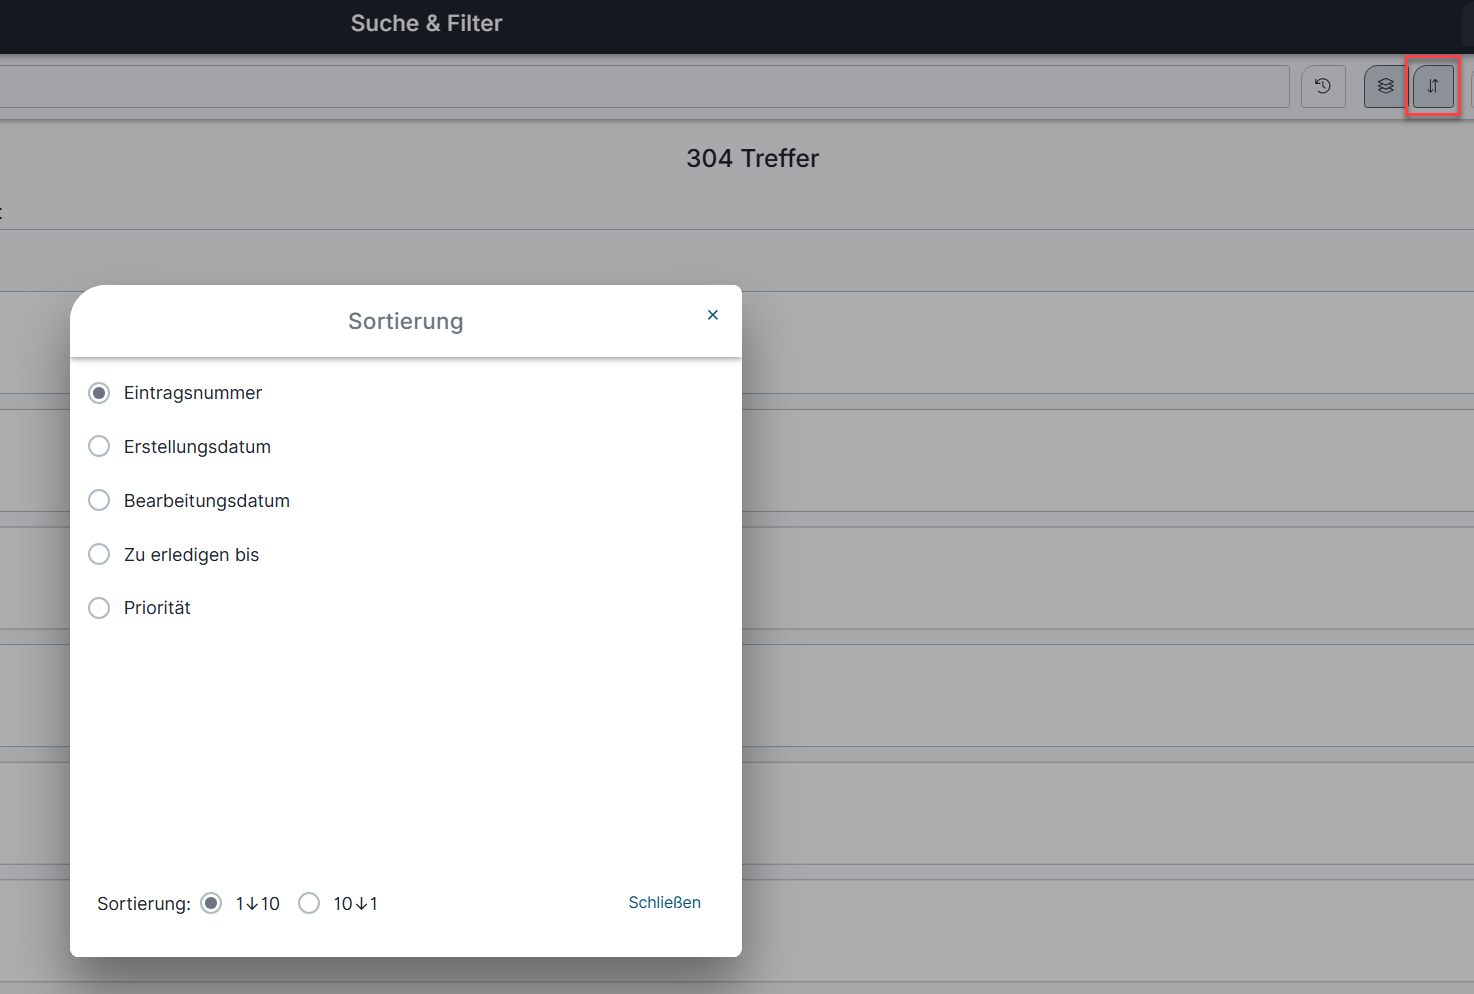Select the Erstellungsdatum radio button
The height and width of the screenshot is (994, 1474).
pos(99,446)
